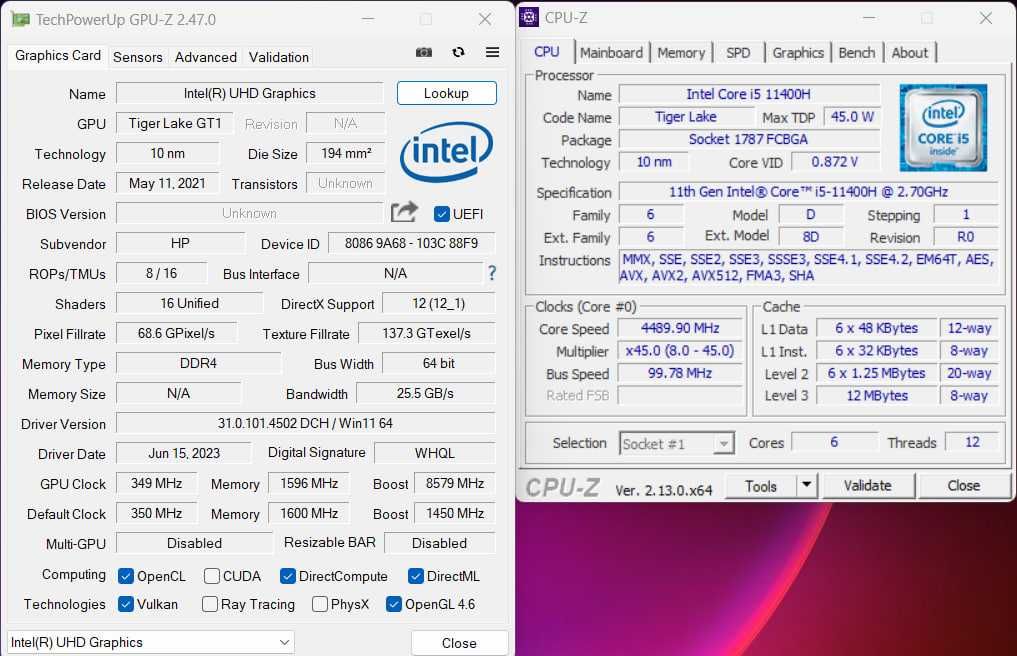The height and width of the screenshot is (656, 1017).
Task: Click the Driver Version field
Action: coord(305,423)
